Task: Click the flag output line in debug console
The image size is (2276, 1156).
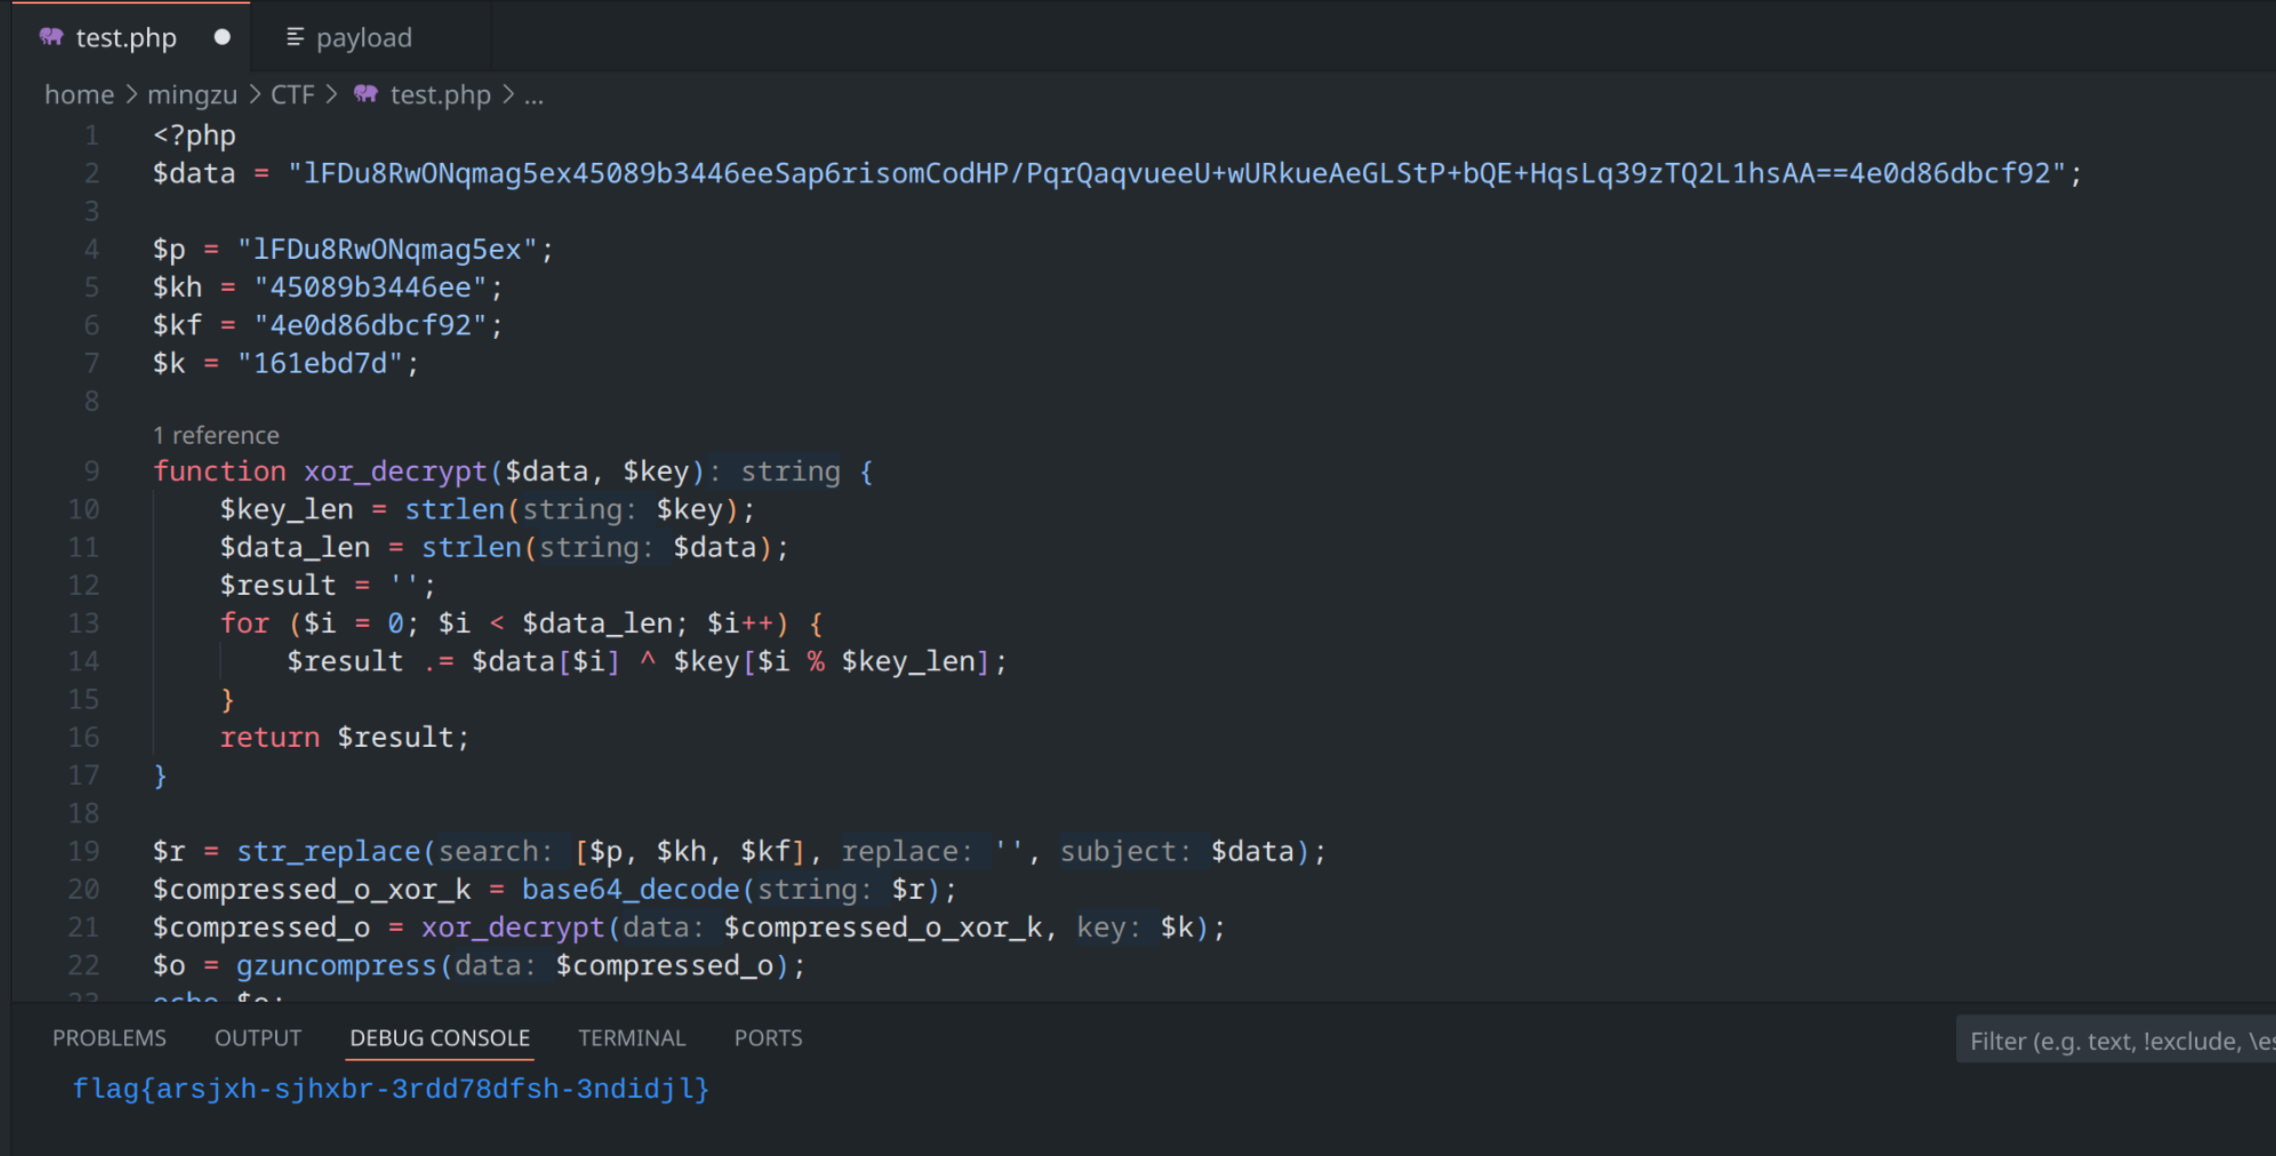Action: tap(391, 1089)
